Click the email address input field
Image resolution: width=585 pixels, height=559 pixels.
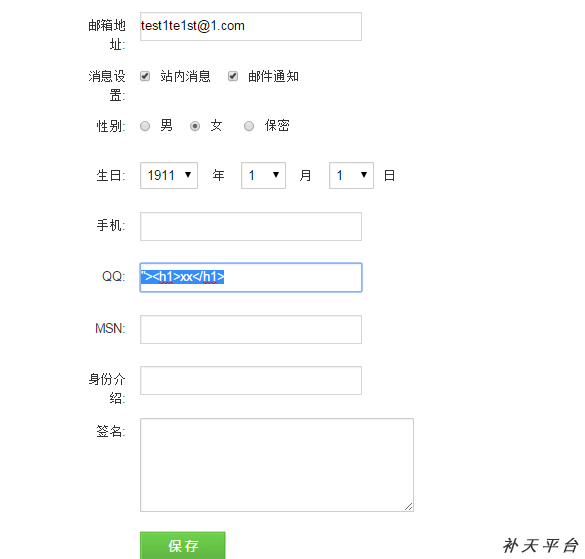tap(251, 26)
